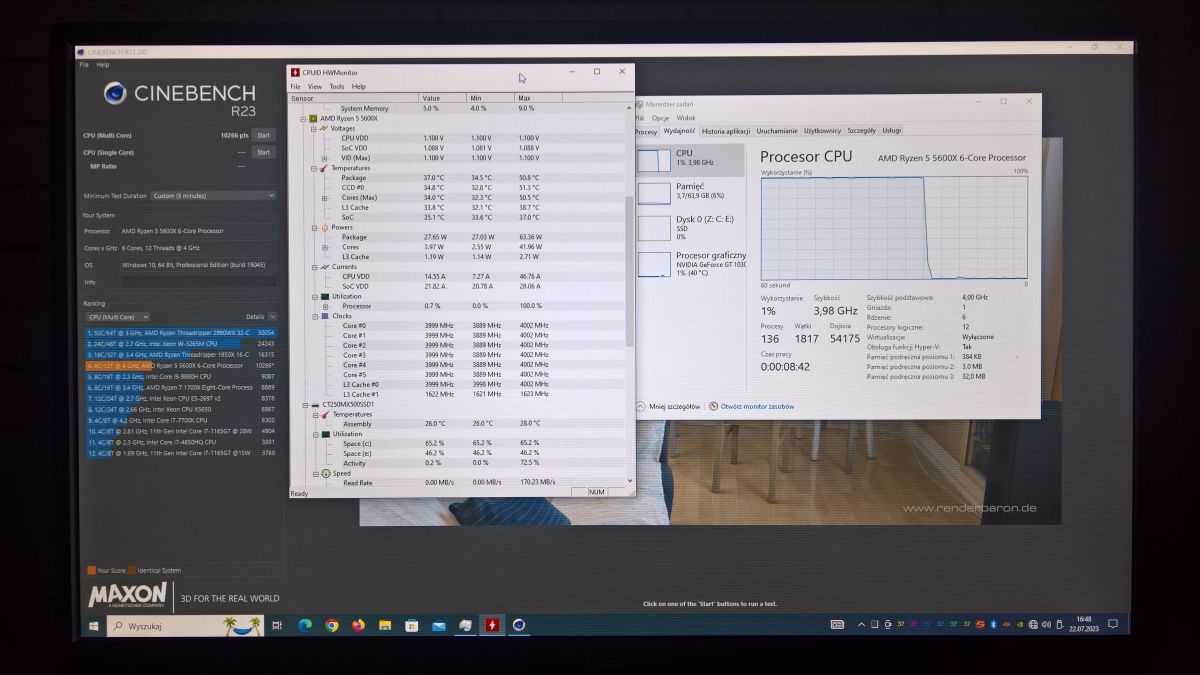The height and width of the screenshot is (675, 1200).
Task: Click the Powers flame icon in HWMonitor
Action: 323,227
